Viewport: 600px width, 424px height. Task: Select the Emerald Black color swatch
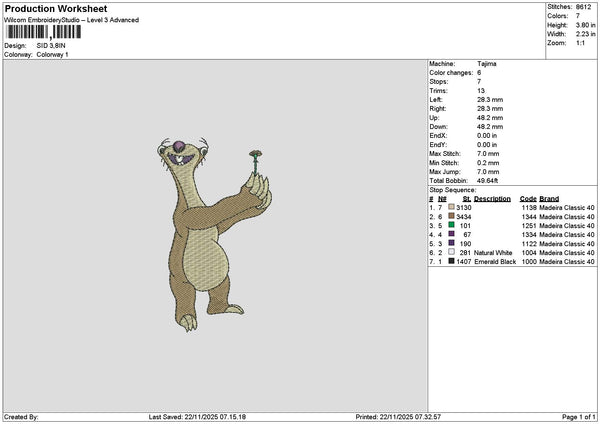tap(452, 261)
